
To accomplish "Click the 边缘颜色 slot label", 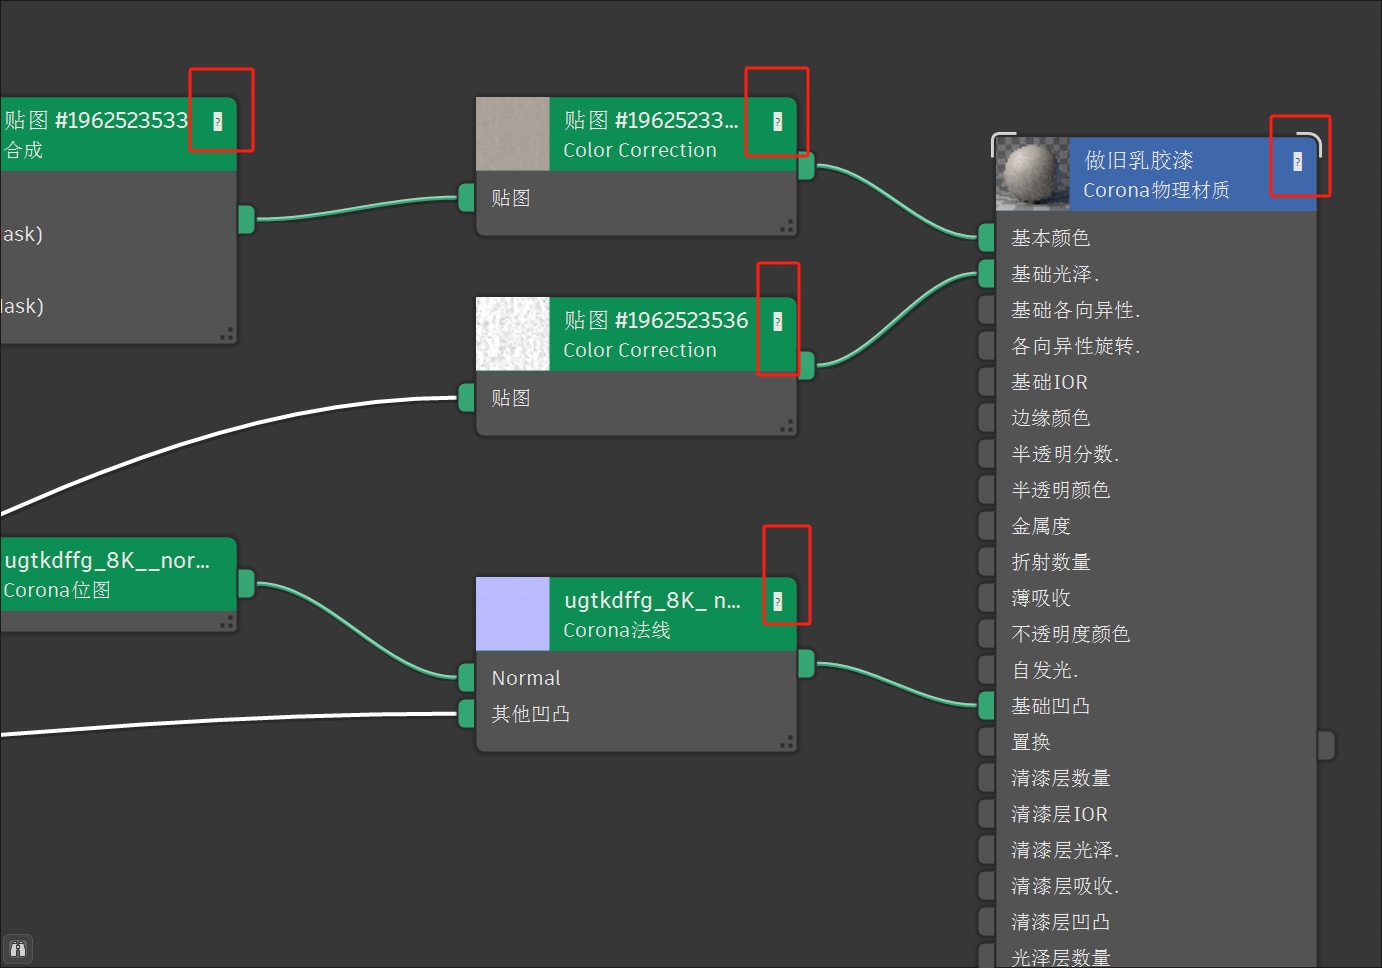I will click(1050, 419).
